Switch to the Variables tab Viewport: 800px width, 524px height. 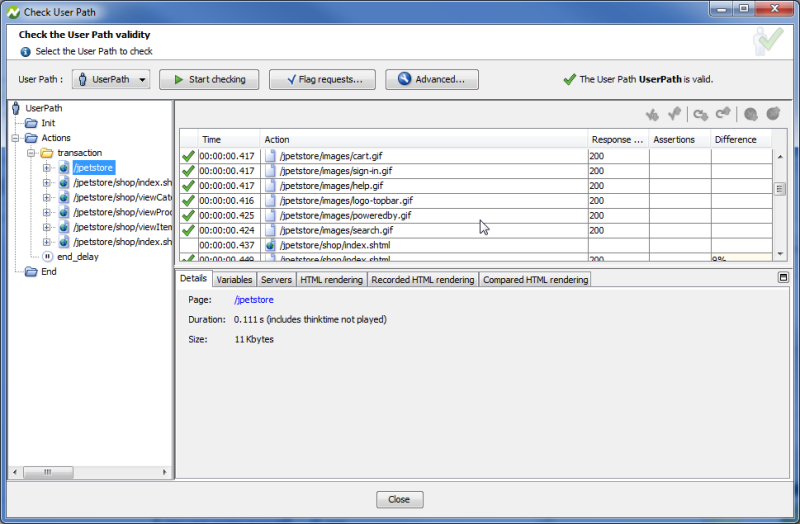pyautogui.click(x=234, y=280)
